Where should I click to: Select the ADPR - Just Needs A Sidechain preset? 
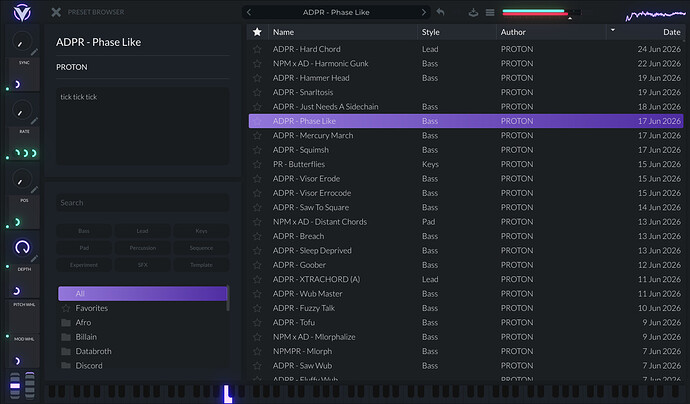pyautogui.click(x=466, y=107)
